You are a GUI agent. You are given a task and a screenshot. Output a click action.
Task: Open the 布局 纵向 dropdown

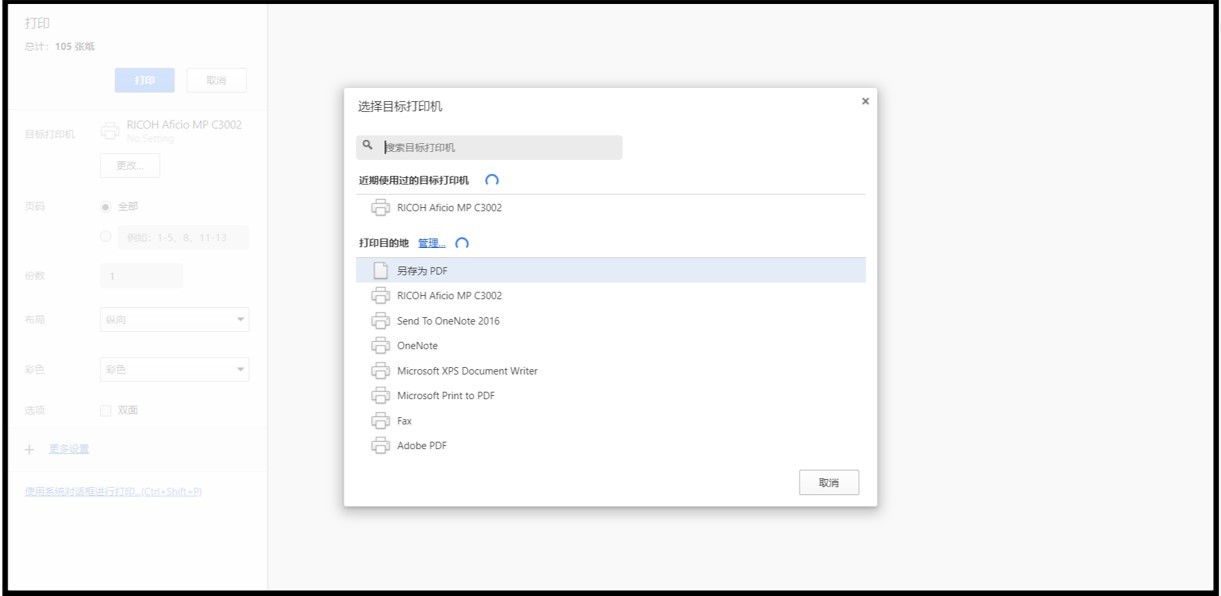pos(175,320)
